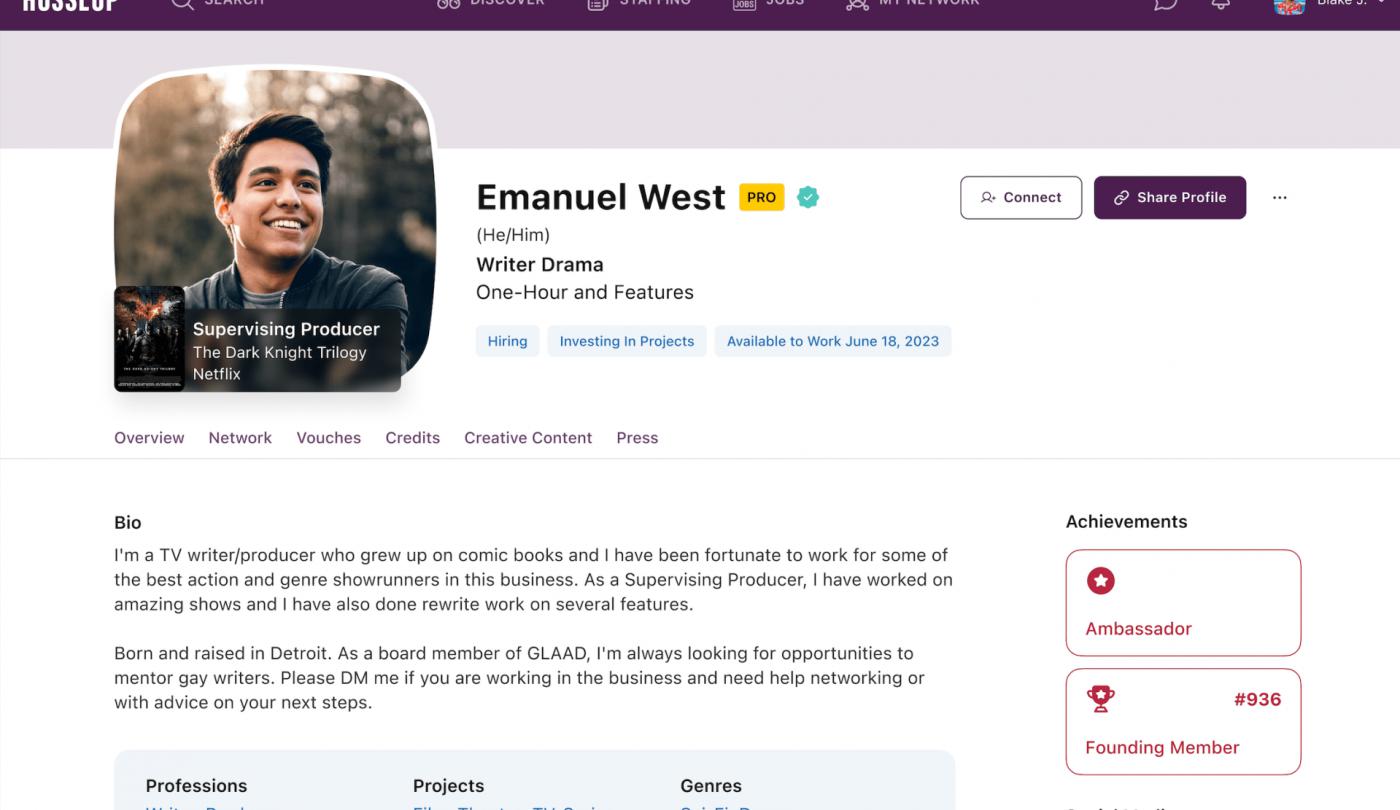Viewport: 1400px width, 810px height.
Task: Switch to the Credits tab
Action: [x=412, y=438]
